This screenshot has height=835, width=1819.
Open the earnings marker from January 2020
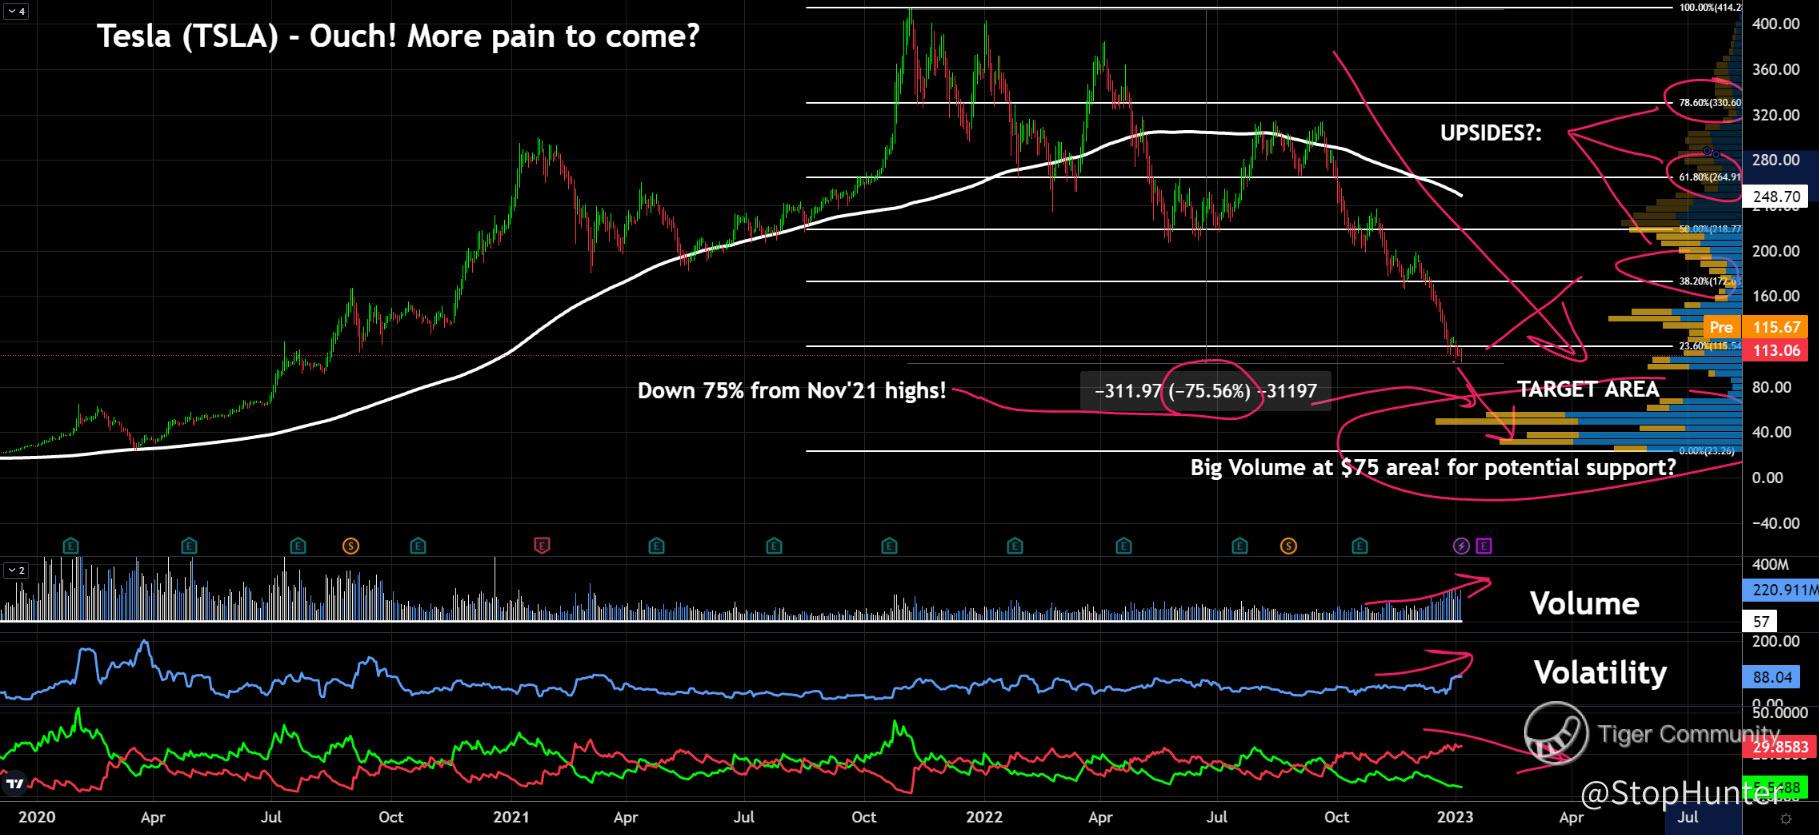(x=71, y=546)
